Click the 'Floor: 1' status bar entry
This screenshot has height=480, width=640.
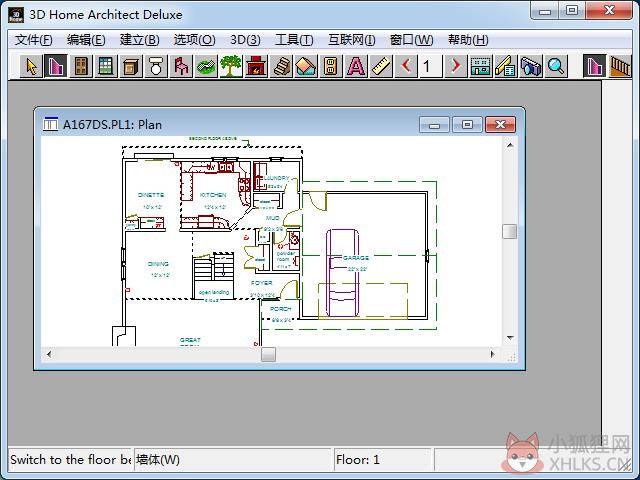358,460
